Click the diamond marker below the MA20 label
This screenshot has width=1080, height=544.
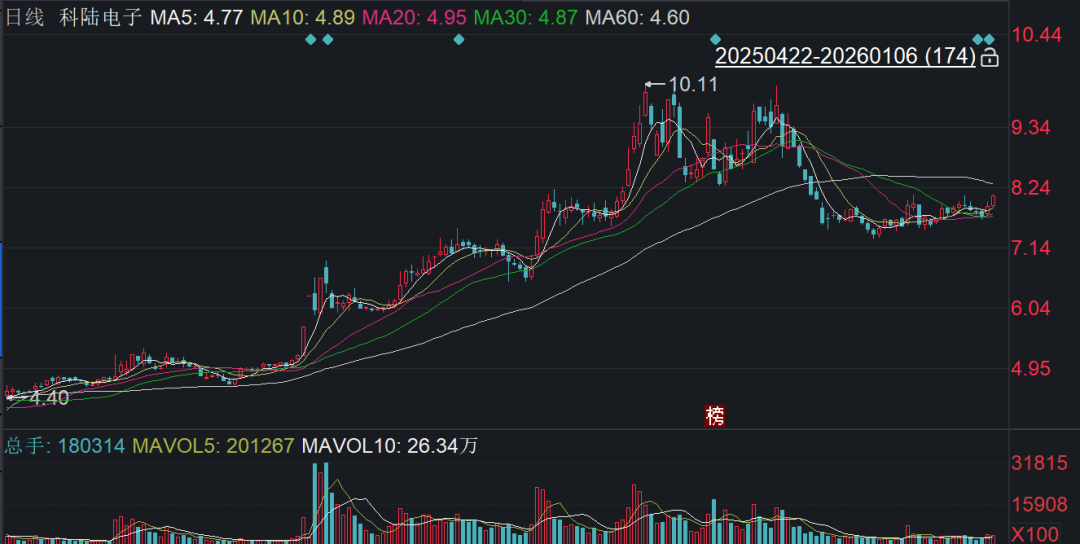click(x=459, y=39)
